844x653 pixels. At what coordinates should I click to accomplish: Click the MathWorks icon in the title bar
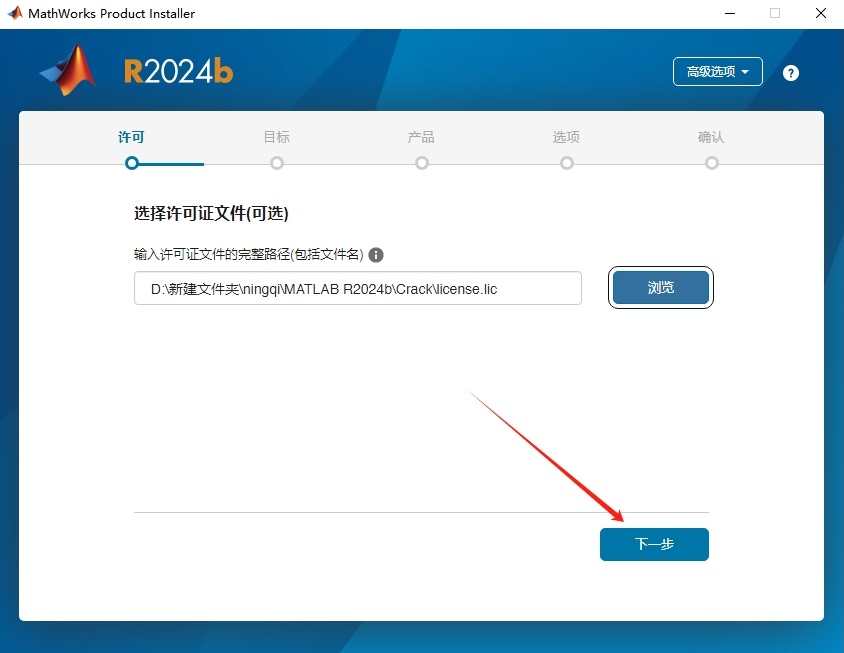[x=15, y=13]
